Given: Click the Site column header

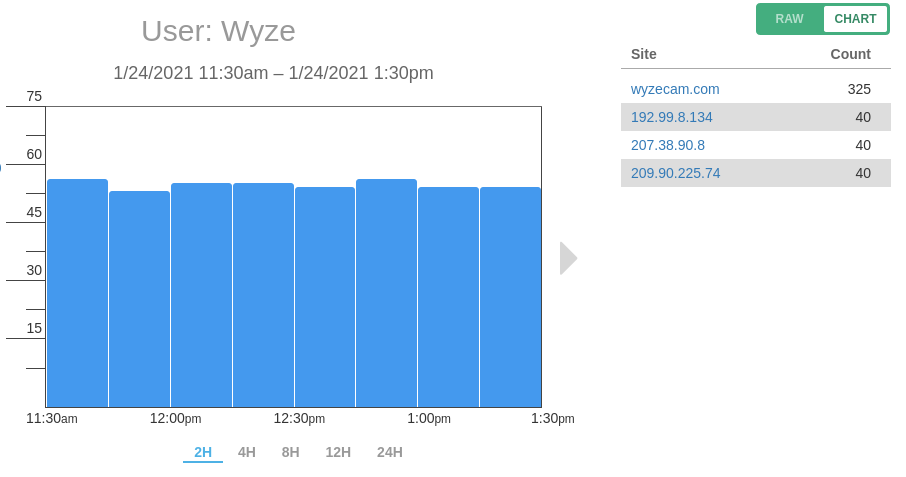Looking at the screenshot, I should pyautogui.click(x=644, y=54).
